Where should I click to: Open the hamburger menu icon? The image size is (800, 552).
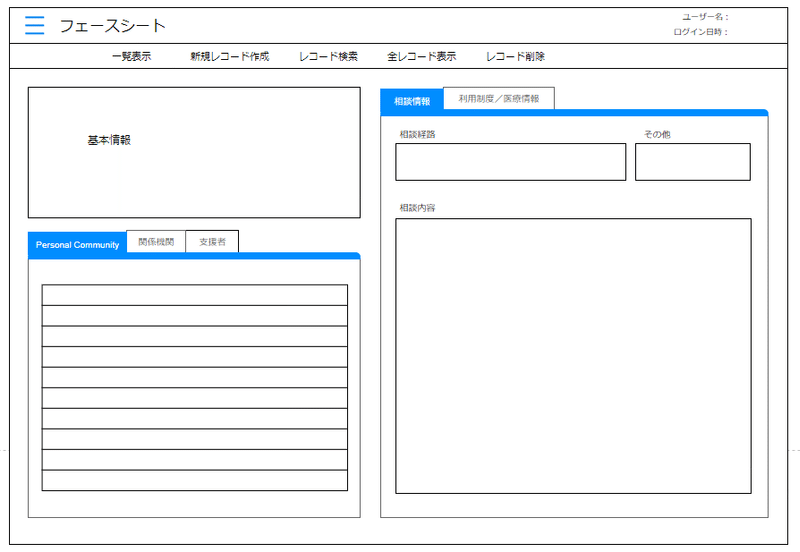coord(34,25)
